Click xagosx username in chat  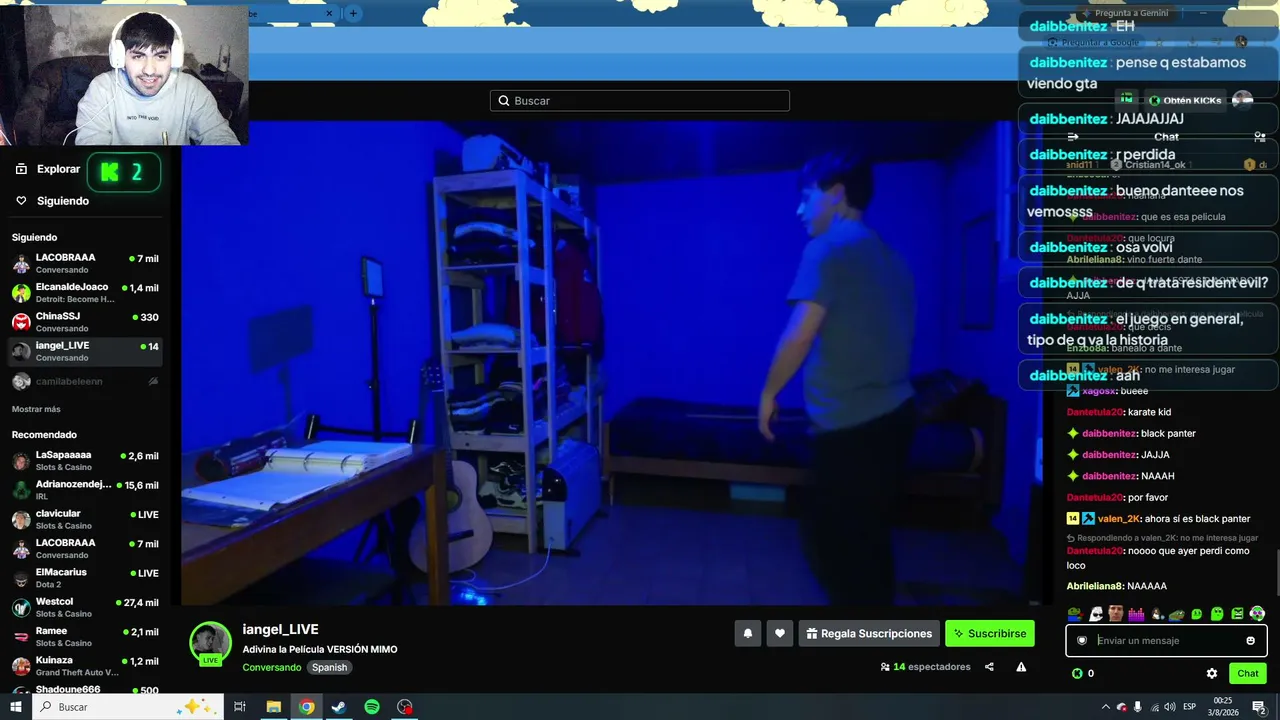1099,391
